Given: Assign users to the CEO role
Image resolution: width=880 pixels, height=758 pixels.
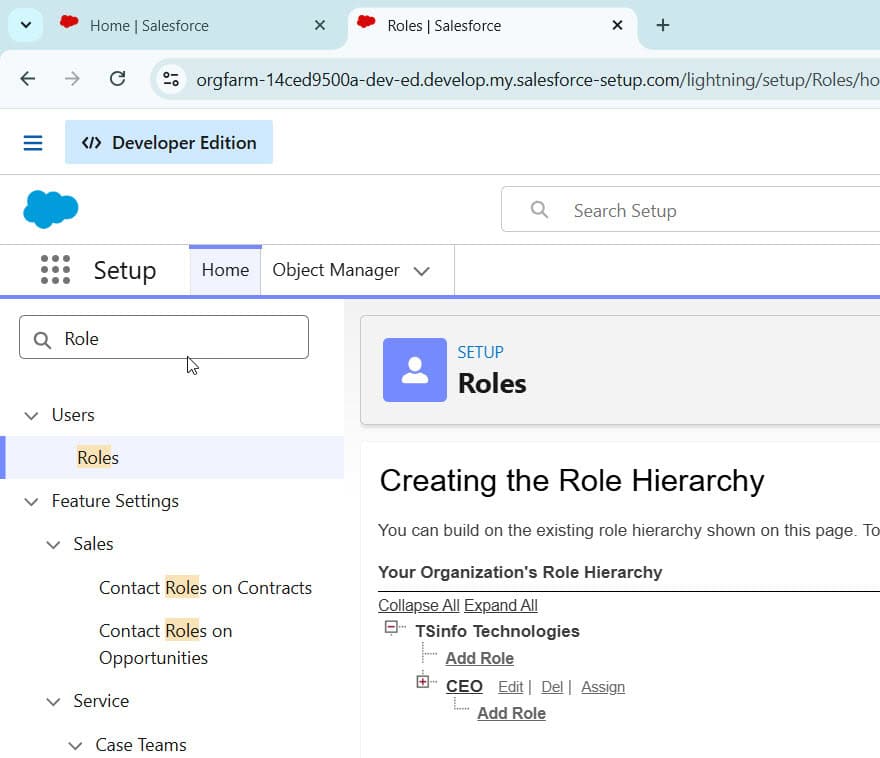Looking at the screenshot, I should click(603, 687).
